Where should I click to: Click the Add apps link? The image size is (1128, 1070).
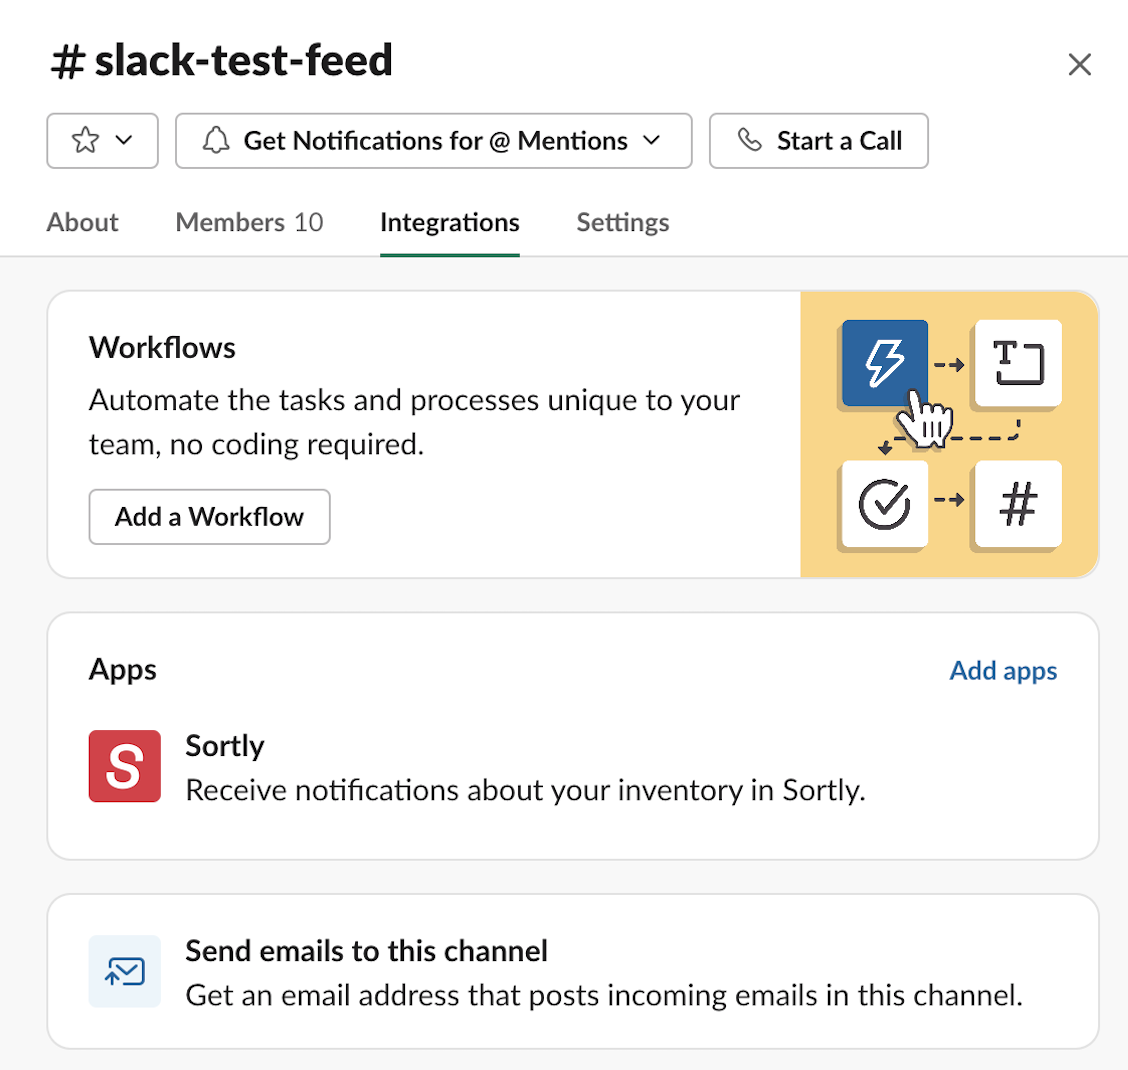[1004, 671]
